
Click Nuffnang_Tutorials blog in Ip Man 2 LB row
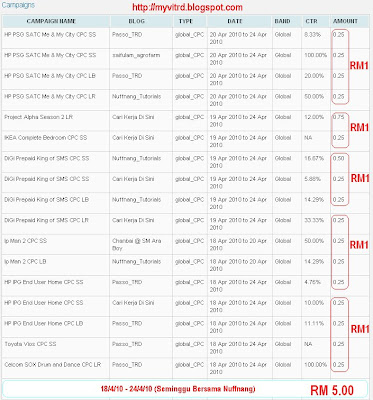point(136,262)
